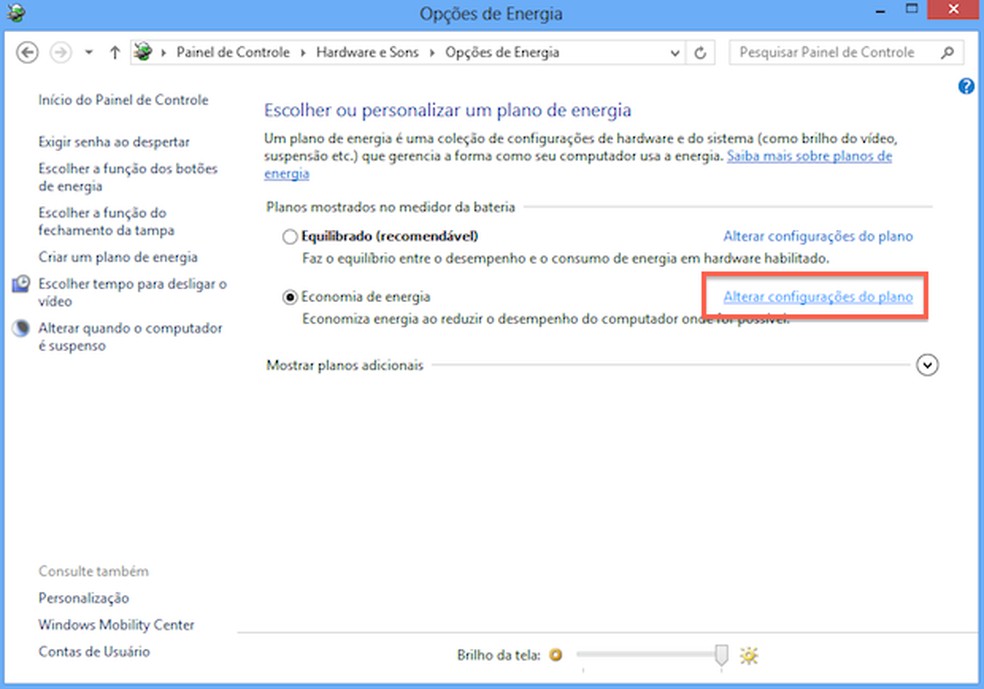This screenshot has width=984, height=689.
Task: Click Opções de Energia in the breadcrumb
Action: point(502,52)
